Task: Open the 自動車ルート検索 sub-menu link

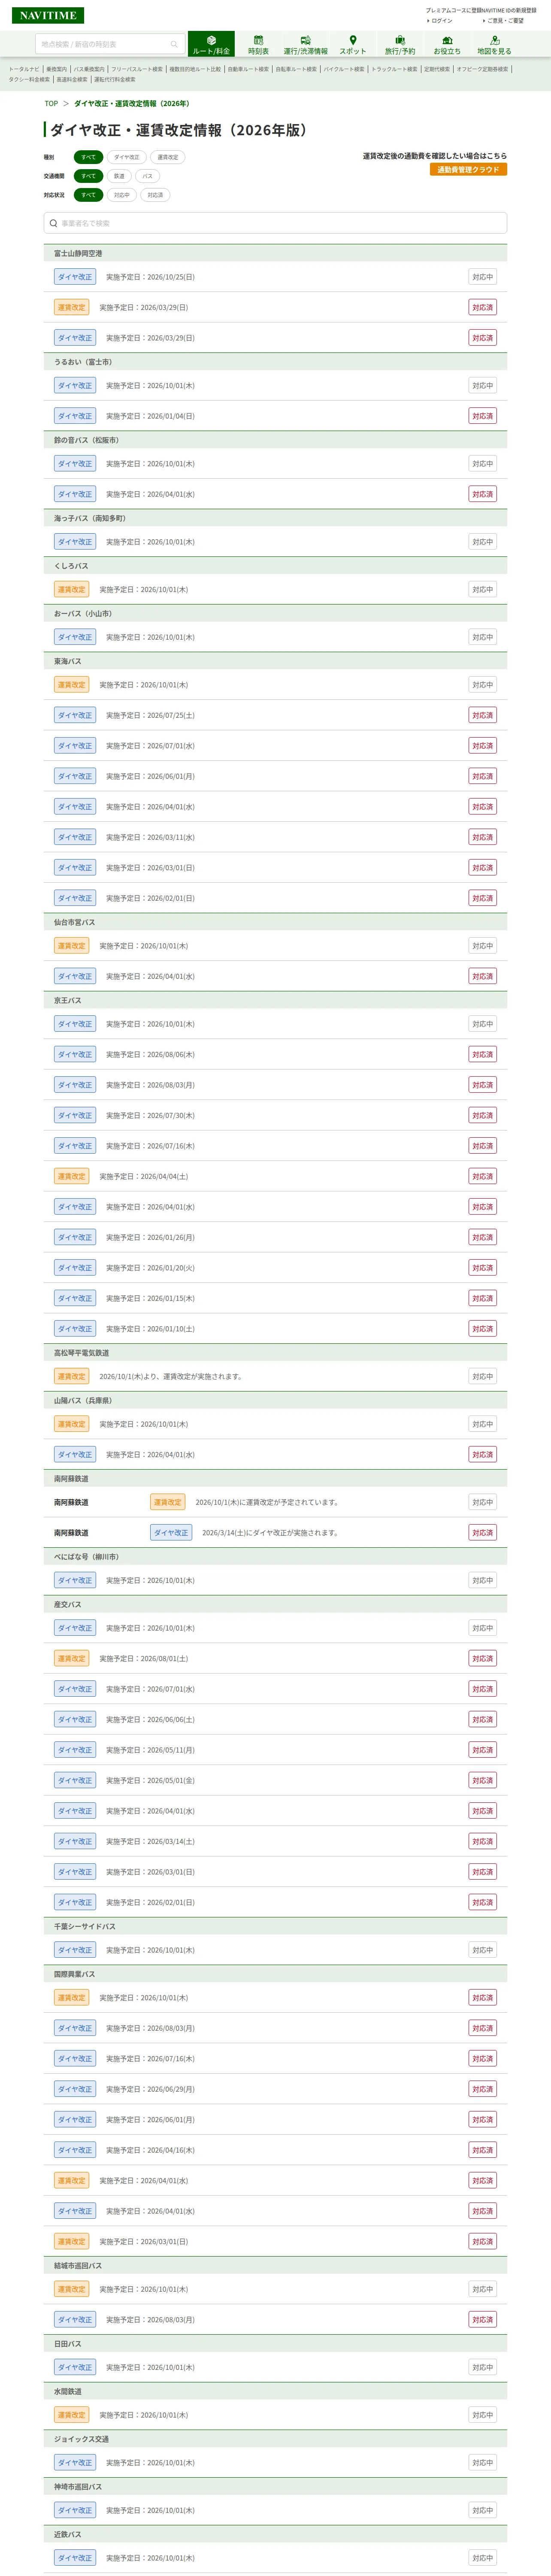Action: click(x=248, y=69)
